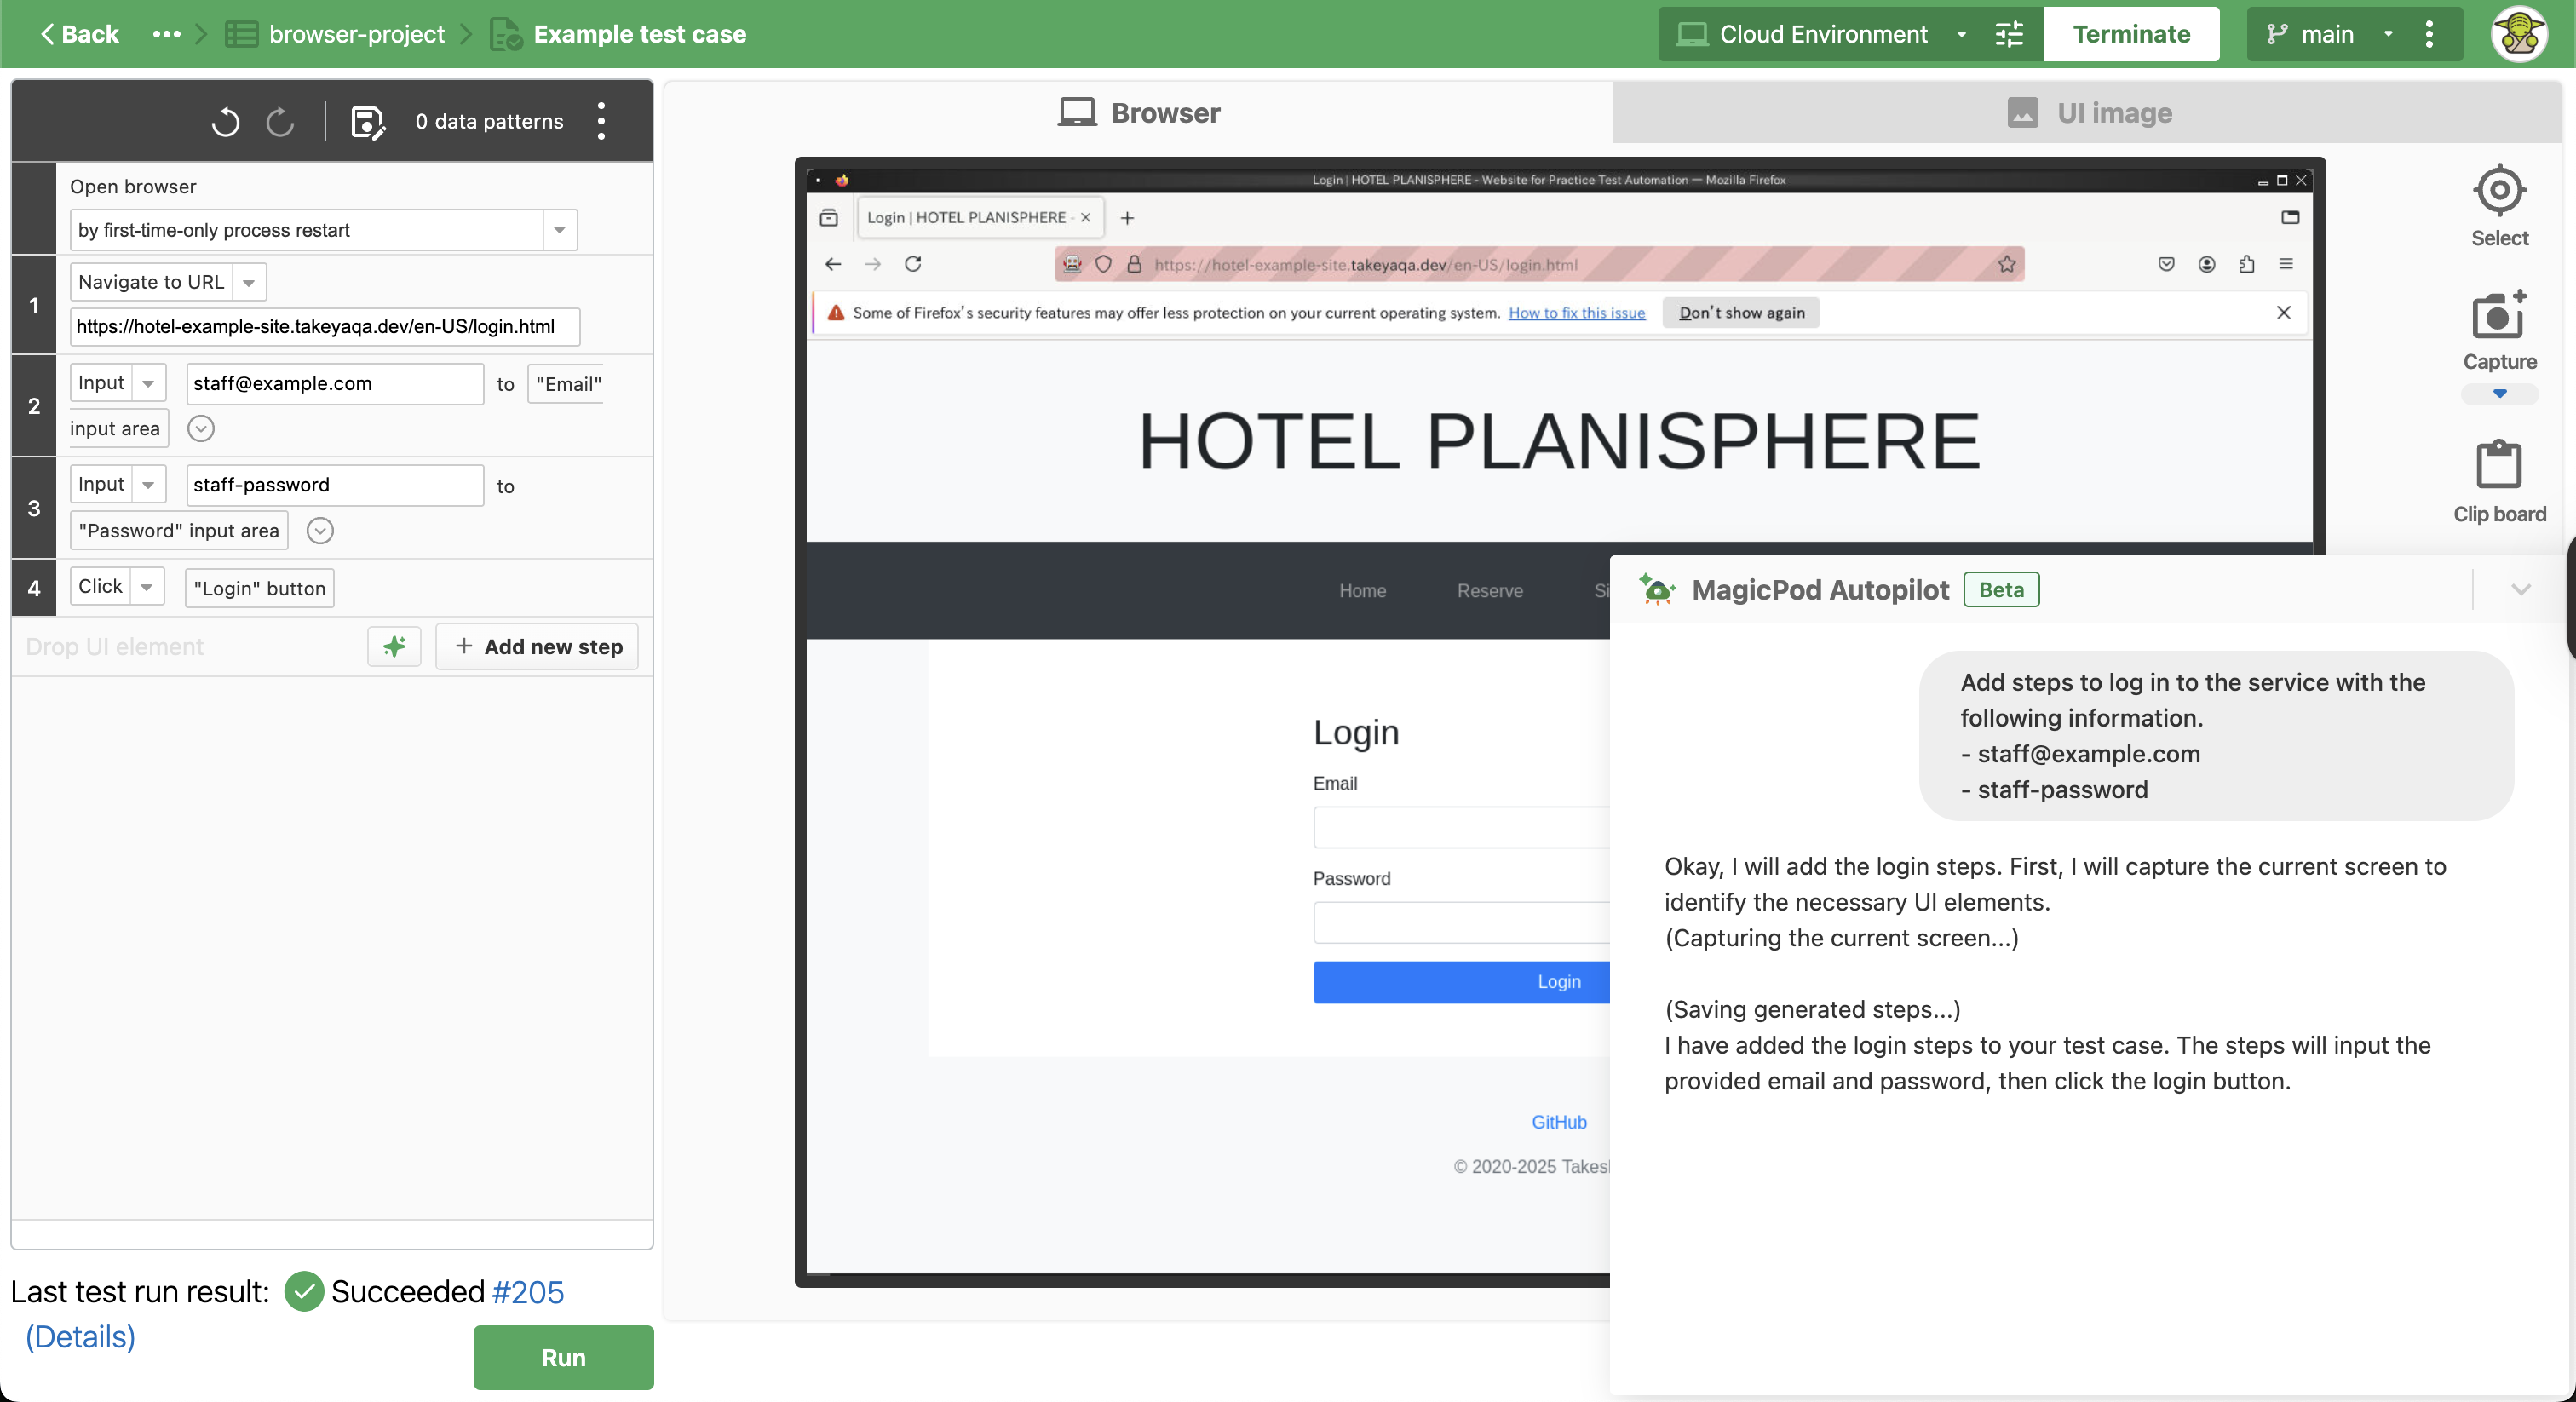Open a new Firefox tab with plus icon
Image resolution: width=2576 pixels, height=1402 pixels.
pos(1127,218)
